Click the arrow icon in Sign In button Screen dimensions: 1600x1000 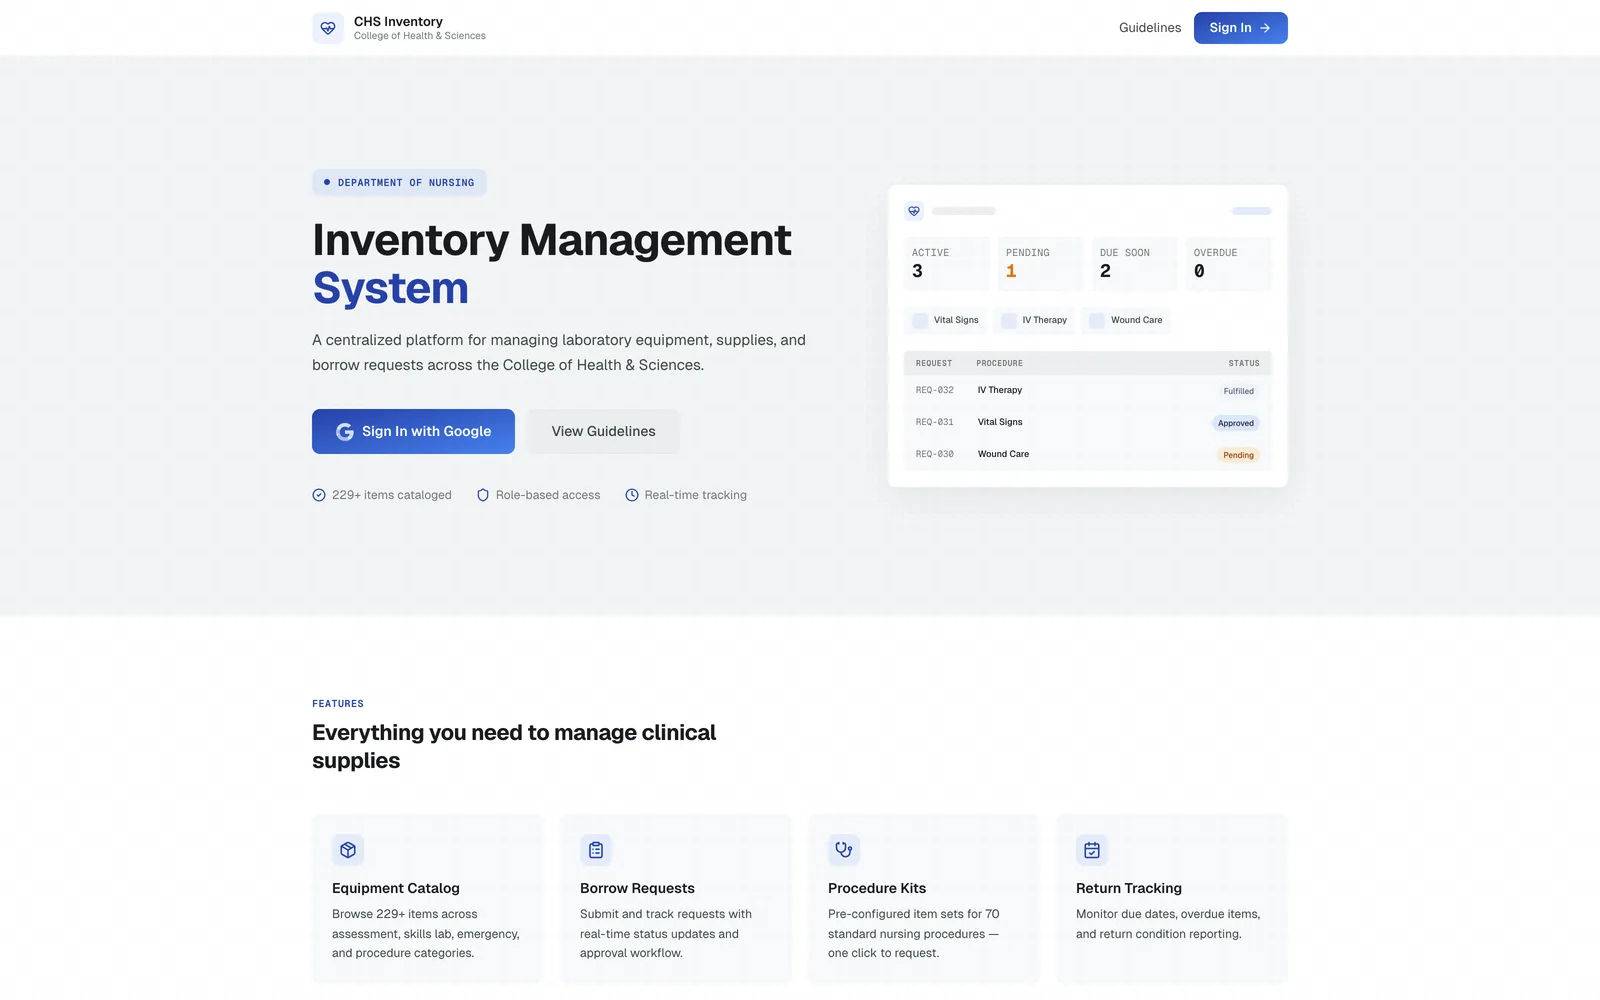pos(1265,28)
